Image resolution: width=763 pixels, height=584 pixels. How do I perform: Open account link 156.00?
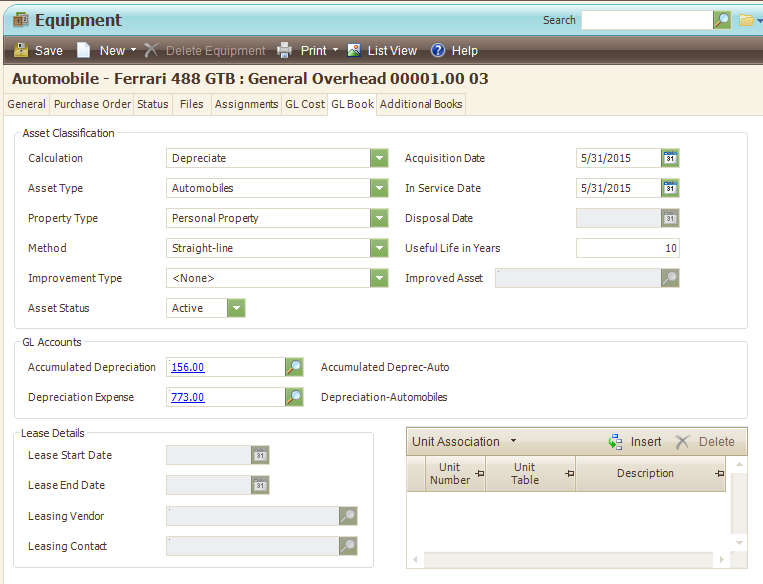coord(188,367)
